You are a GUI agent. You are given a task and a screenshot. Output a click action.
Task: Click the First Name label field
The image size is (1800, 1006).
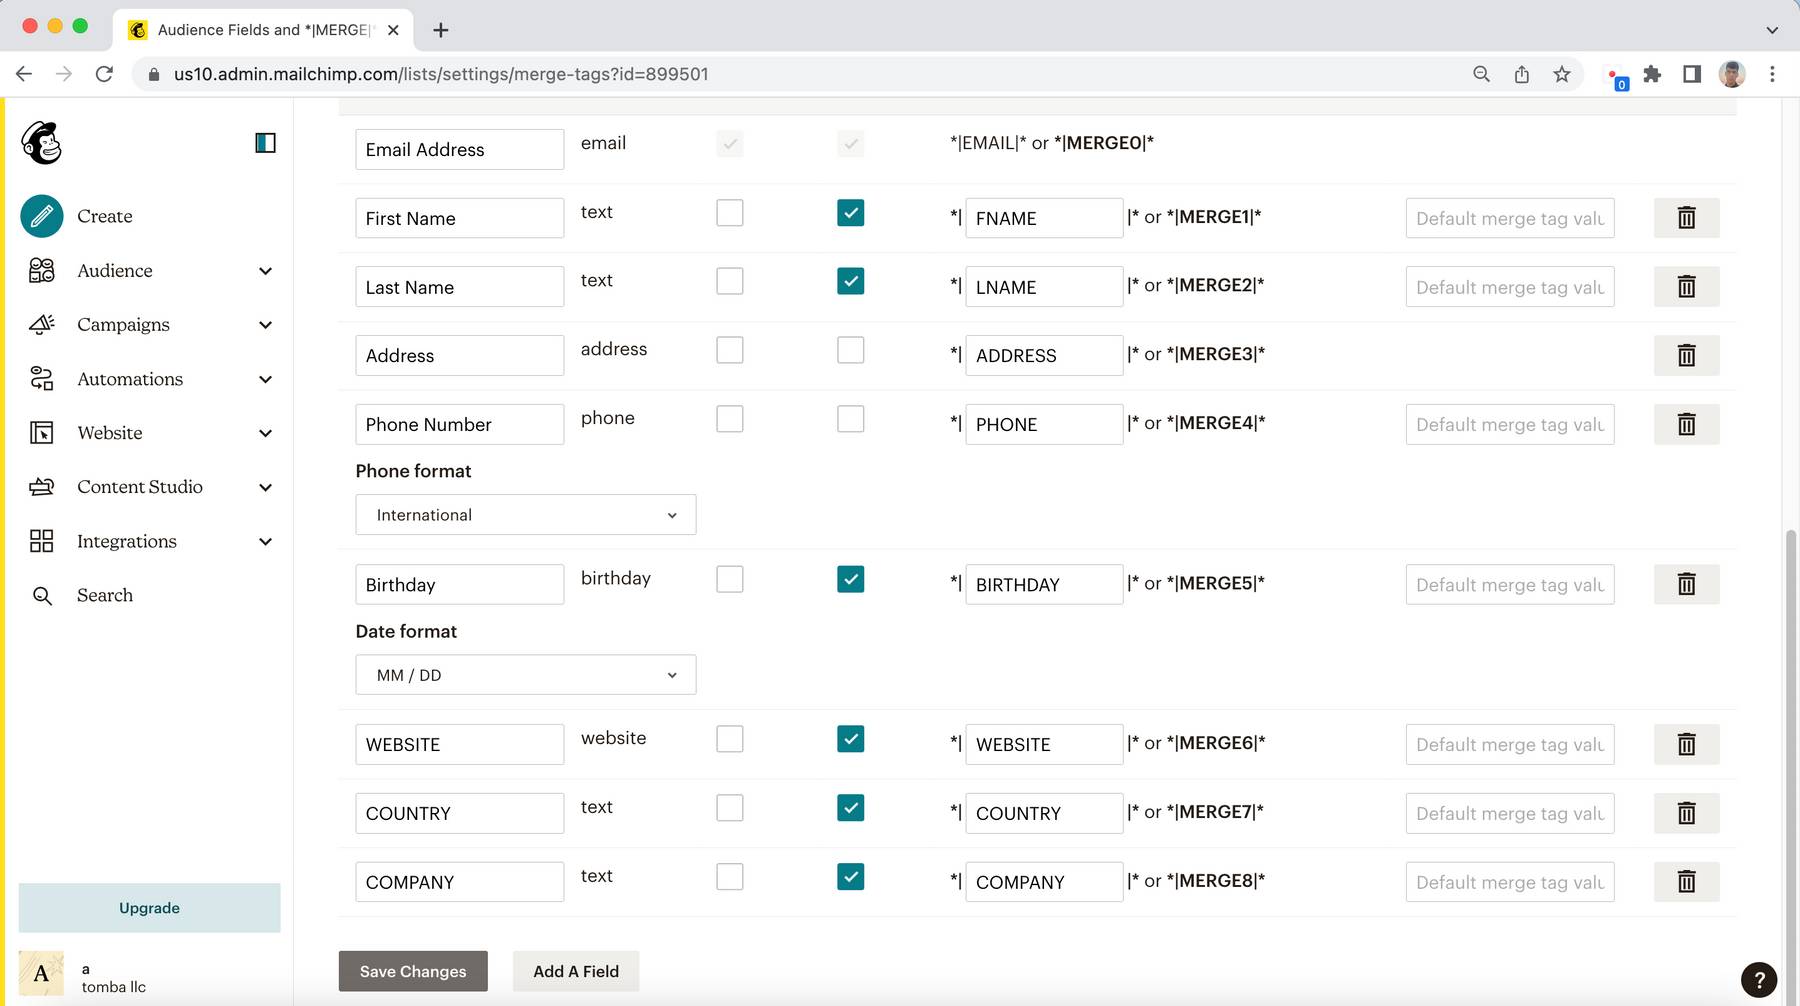click(x=459, y=218)
